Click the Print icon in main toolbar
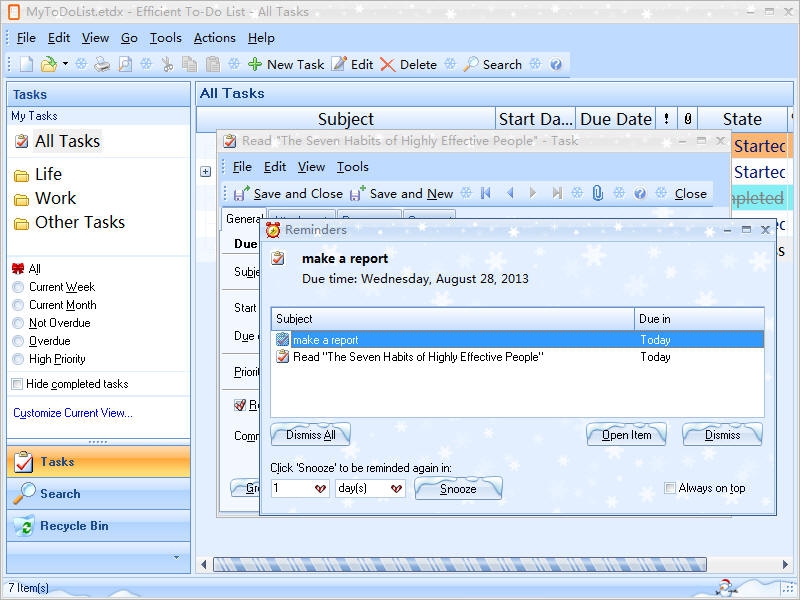Viewport: 800px width, 600px height. click(x=102, y=64)
